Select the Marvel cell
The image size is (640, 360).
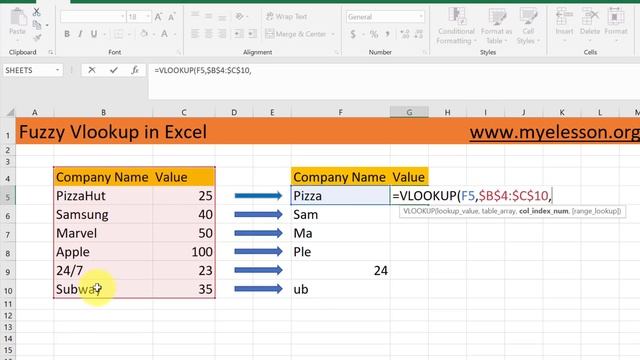(103, 233)
